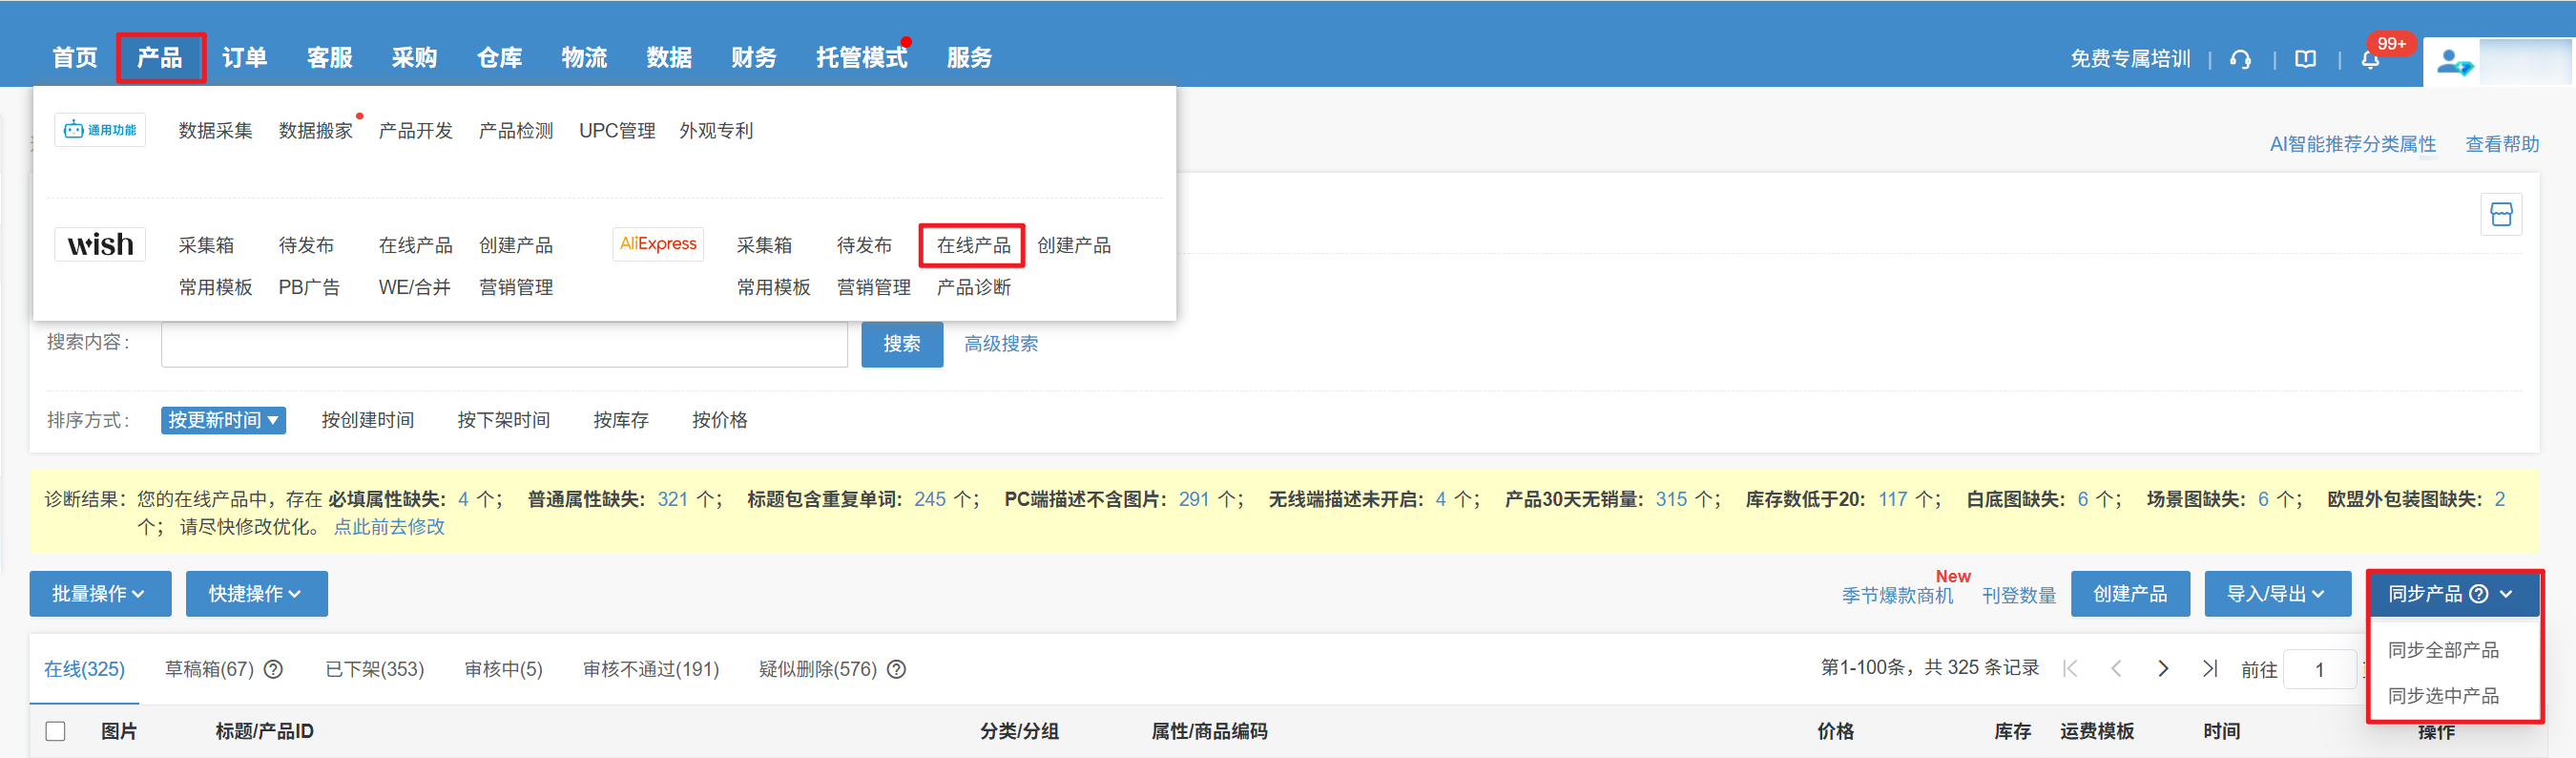
Task: Click the user account avatar icon
Action: coord(2453,62)
